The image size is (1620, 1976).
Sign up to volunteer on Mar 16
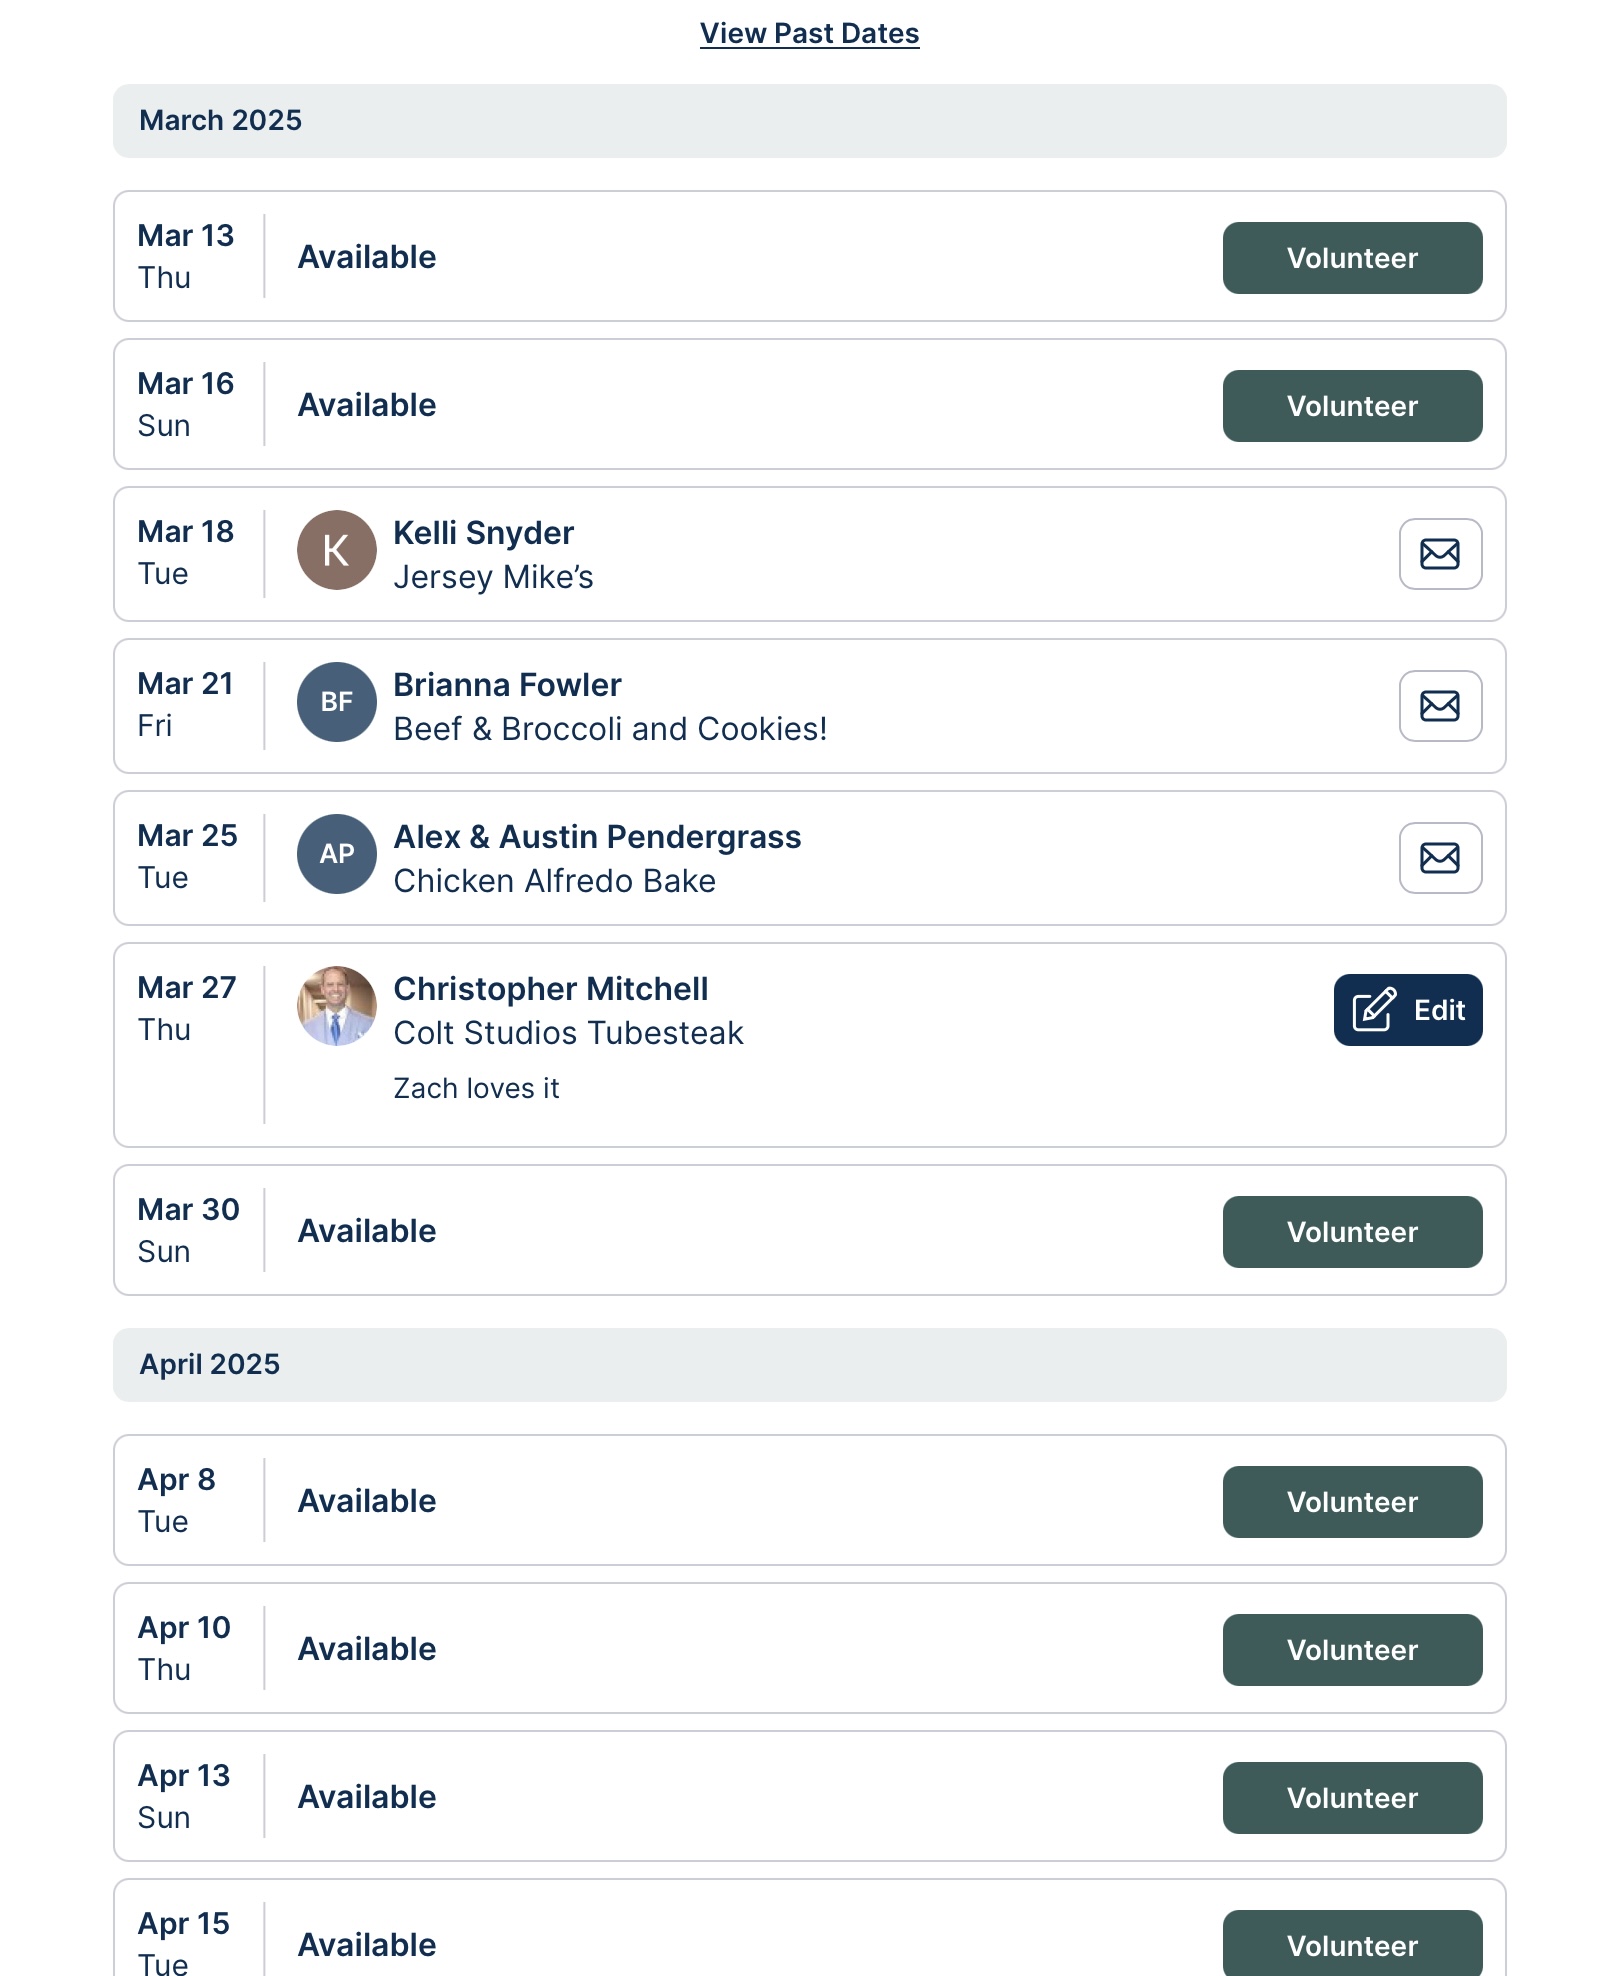[1352, 406]
